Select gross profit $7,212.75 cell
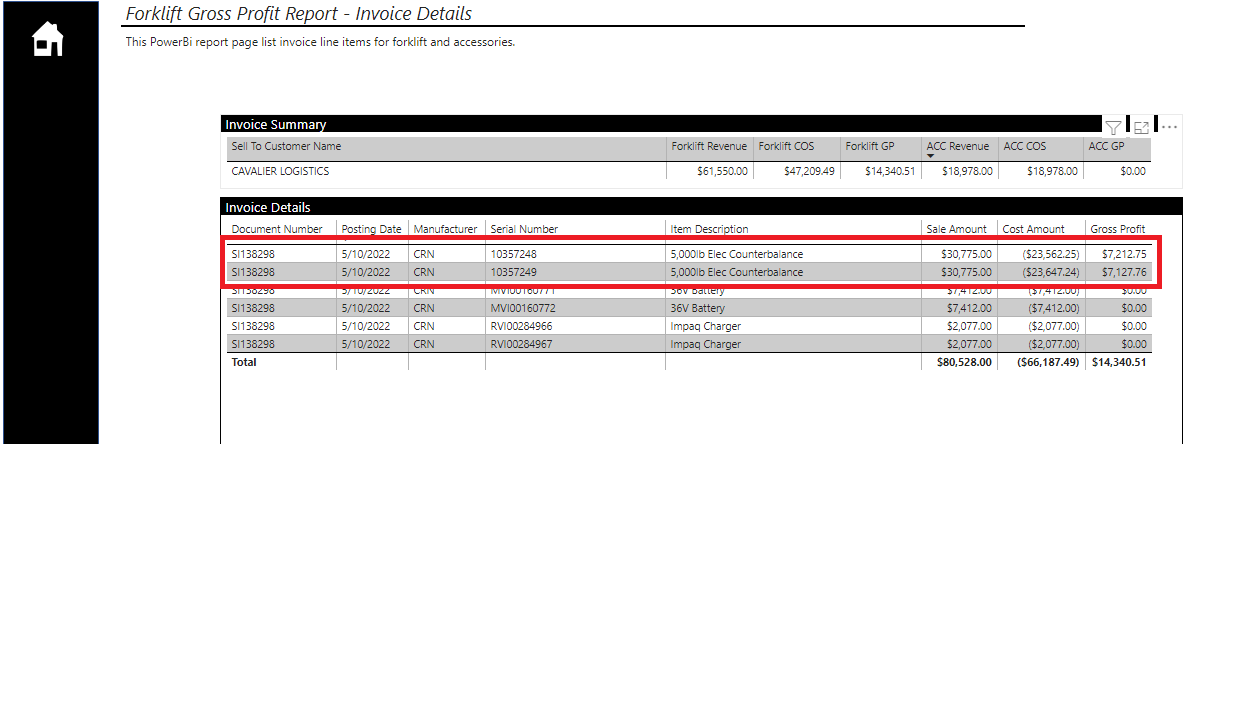The width and height of the screenshot is (1242, 720). coord(1124,254)
